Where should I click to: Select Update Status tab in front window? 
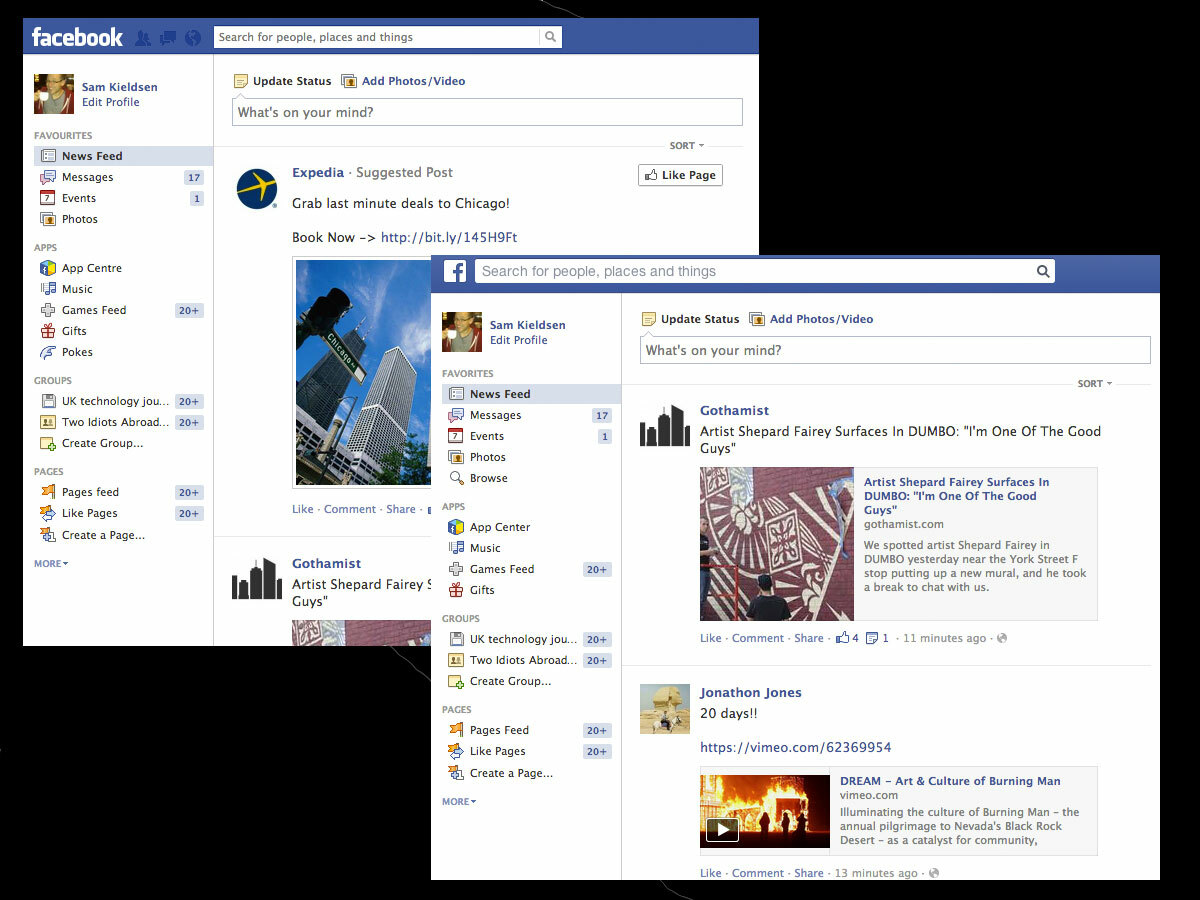click(690, 319)
